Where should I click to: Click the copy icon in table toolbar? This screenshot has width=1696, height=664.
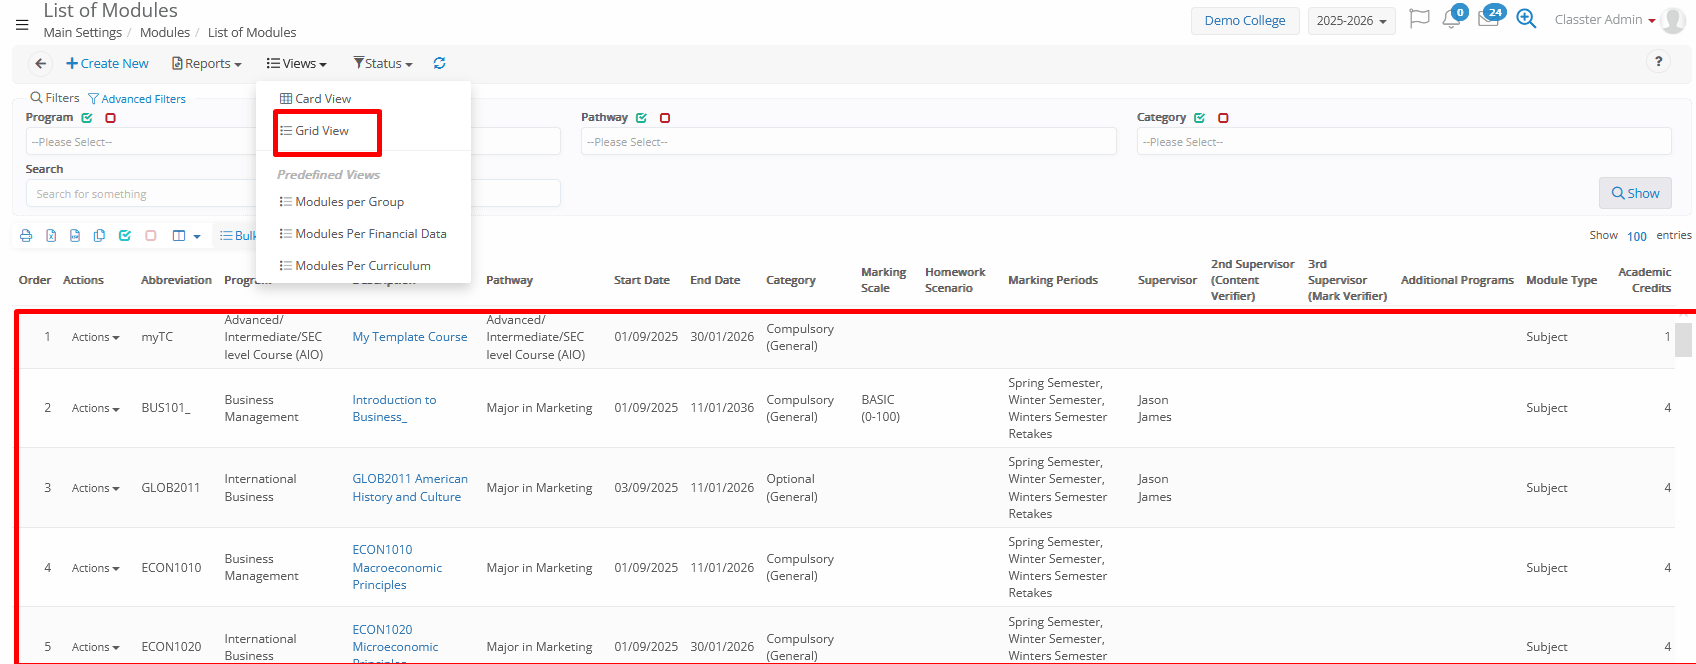[x=99, y=236]
